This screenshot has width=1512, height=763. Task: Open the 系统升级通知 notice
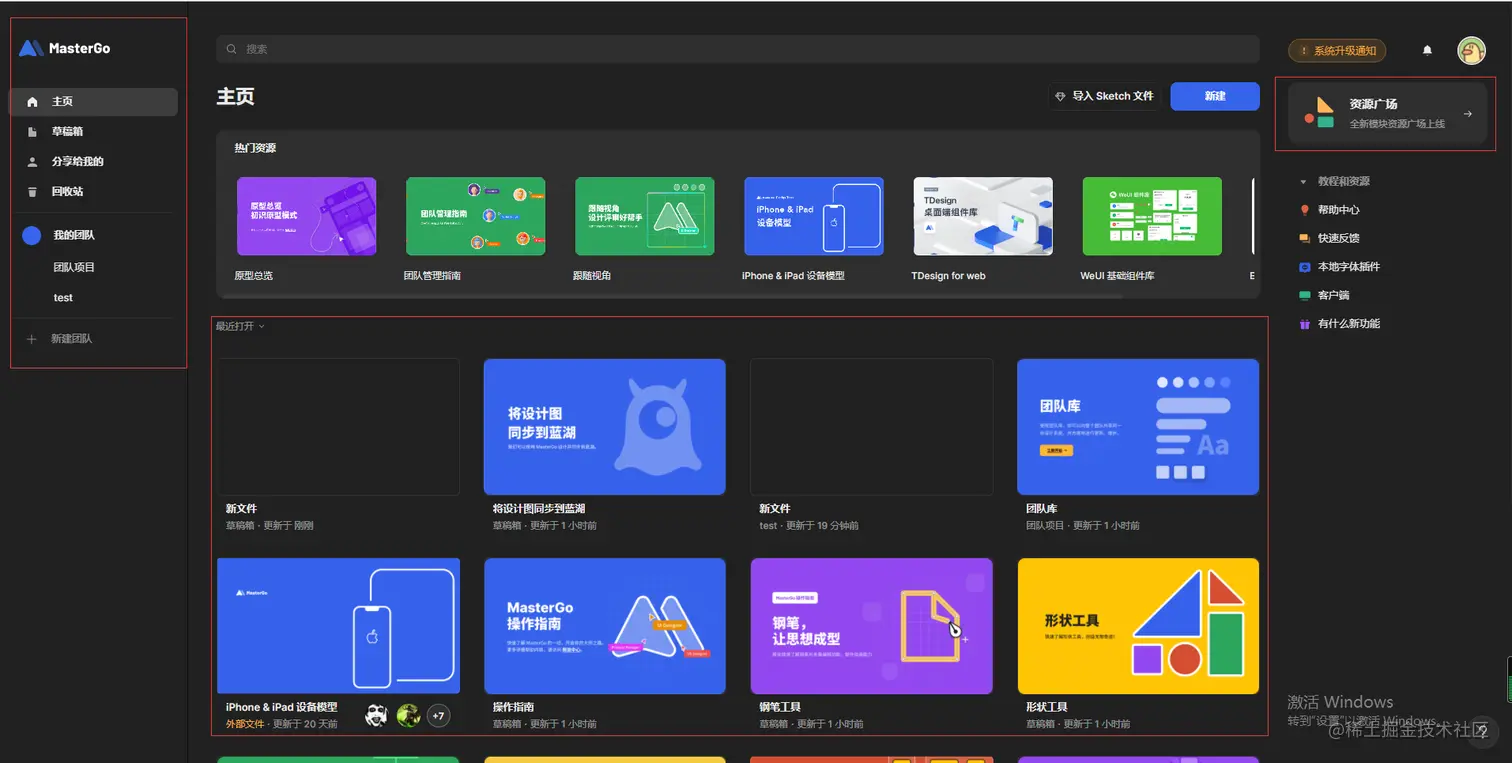tap(1336, 50)
